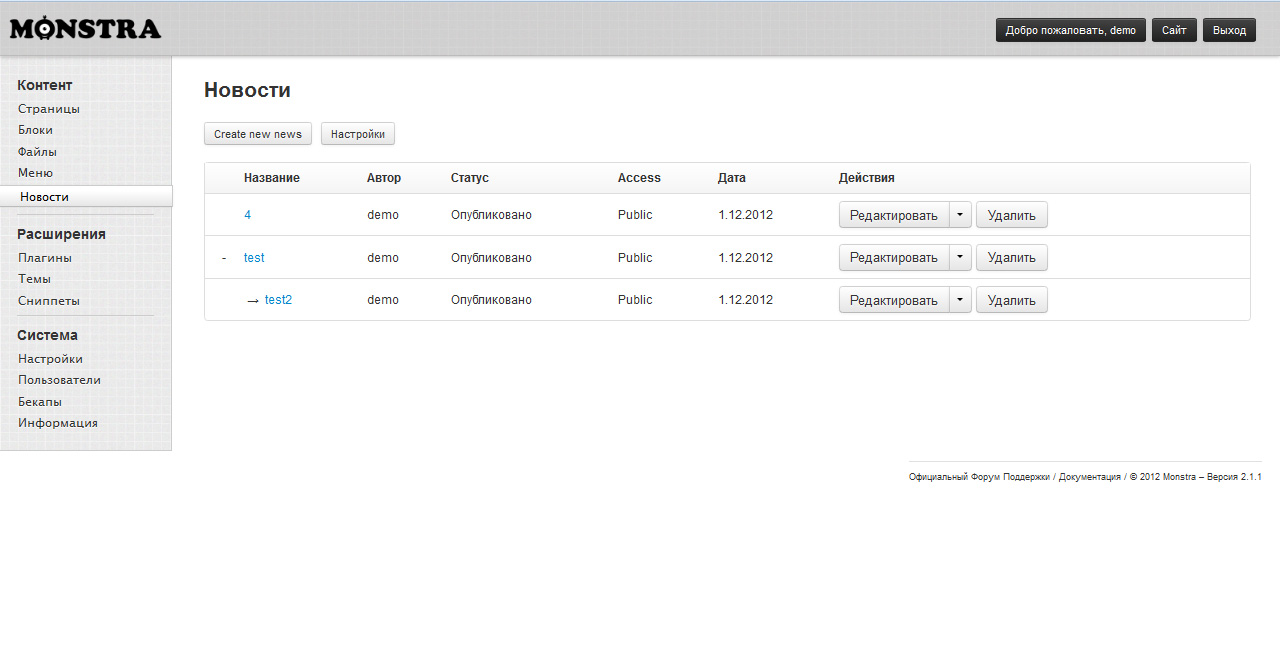Open the Файлы section
The width and height of the screenshot is (1280, 652).
pos(35,151)
